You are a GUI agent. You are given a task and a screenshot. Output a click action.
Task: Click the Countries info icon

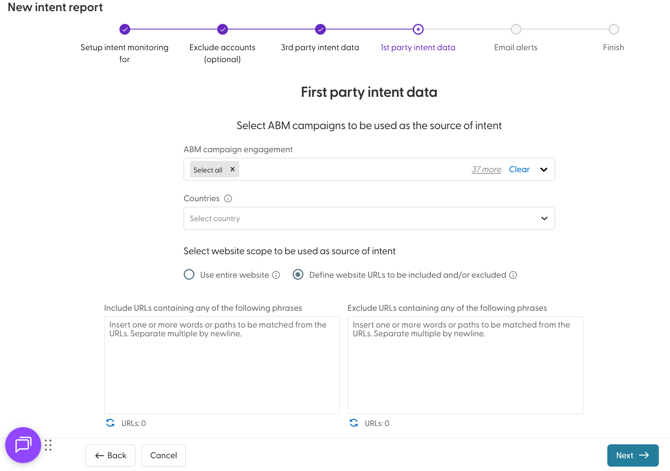228,199
